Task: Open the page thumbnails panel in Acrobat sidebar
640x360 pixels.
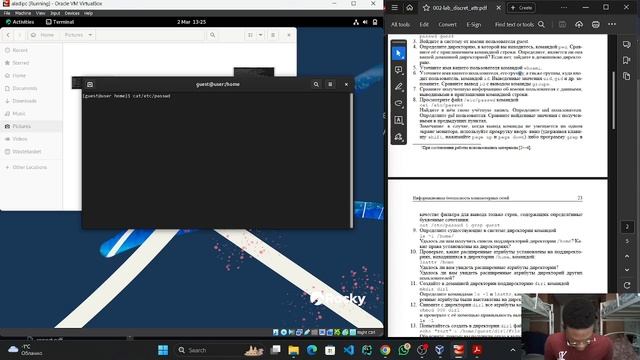Action: click(627, 76)
